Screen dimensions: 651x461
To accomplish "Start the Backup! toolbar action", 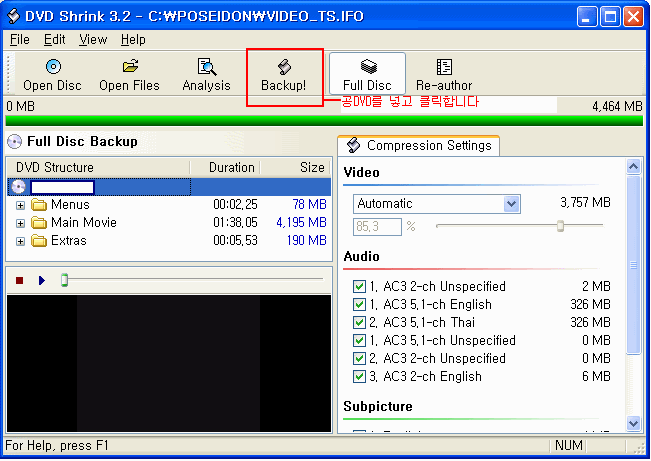I will tap(284, 76).
